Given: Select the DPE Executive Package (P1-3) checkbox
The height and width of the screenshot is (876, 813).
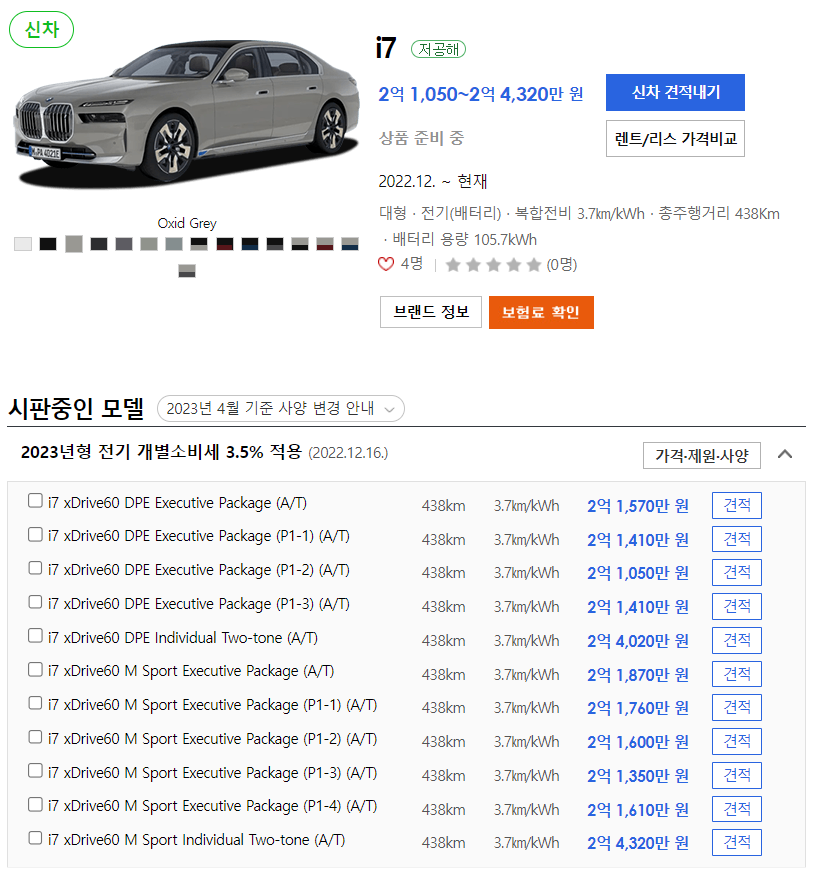Looking at the screenshot, I should coord(35,602).
